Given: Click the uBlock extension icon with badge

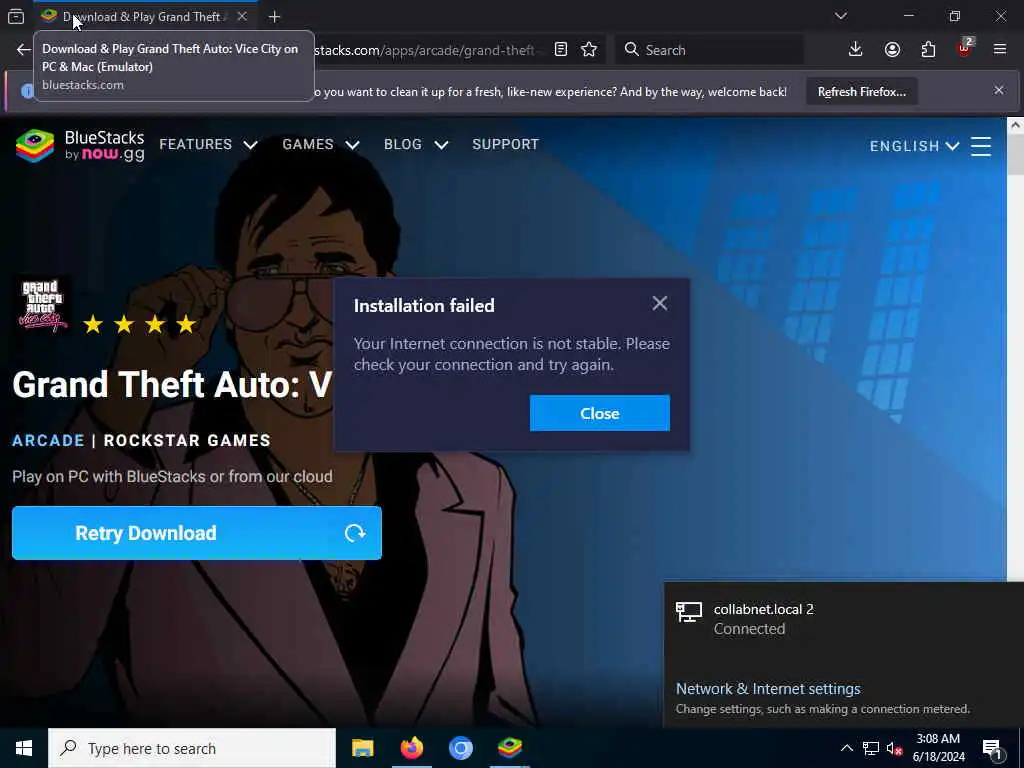Looking at the screenshot, I should (x=965, y=48).
